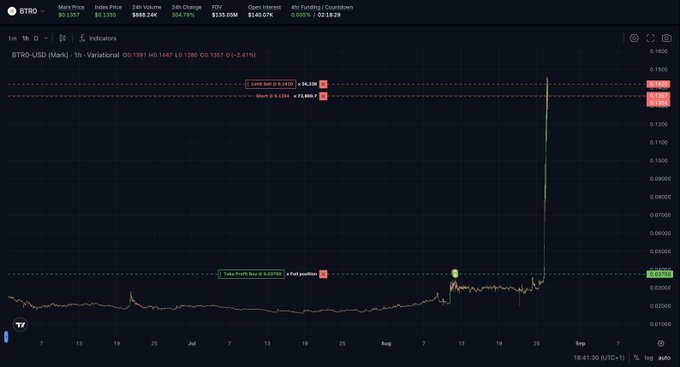Image resolution: width=680 pixels, height=367 pixels.
Task: Click the go-to-realtime circular icon near time axis
Action: 660,343
